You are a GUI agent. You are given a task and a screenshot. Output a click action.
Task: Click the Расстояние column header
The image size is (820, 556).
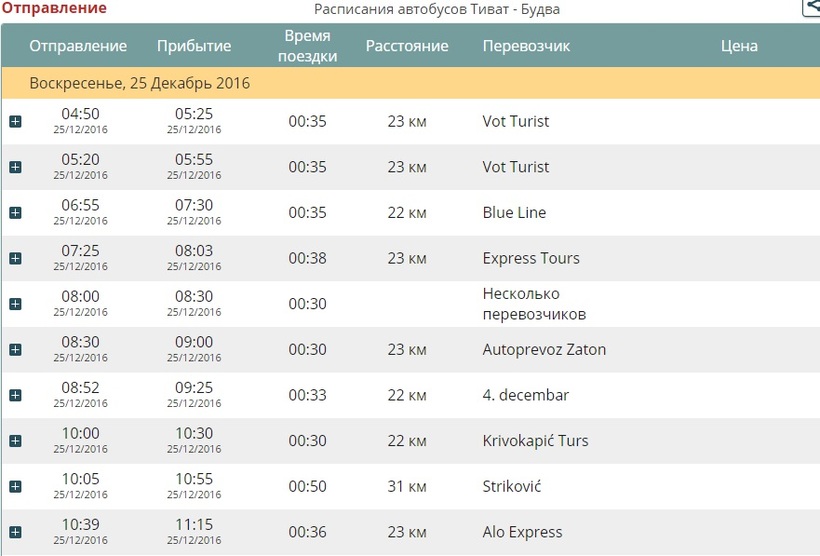click(x=407, y=46)
